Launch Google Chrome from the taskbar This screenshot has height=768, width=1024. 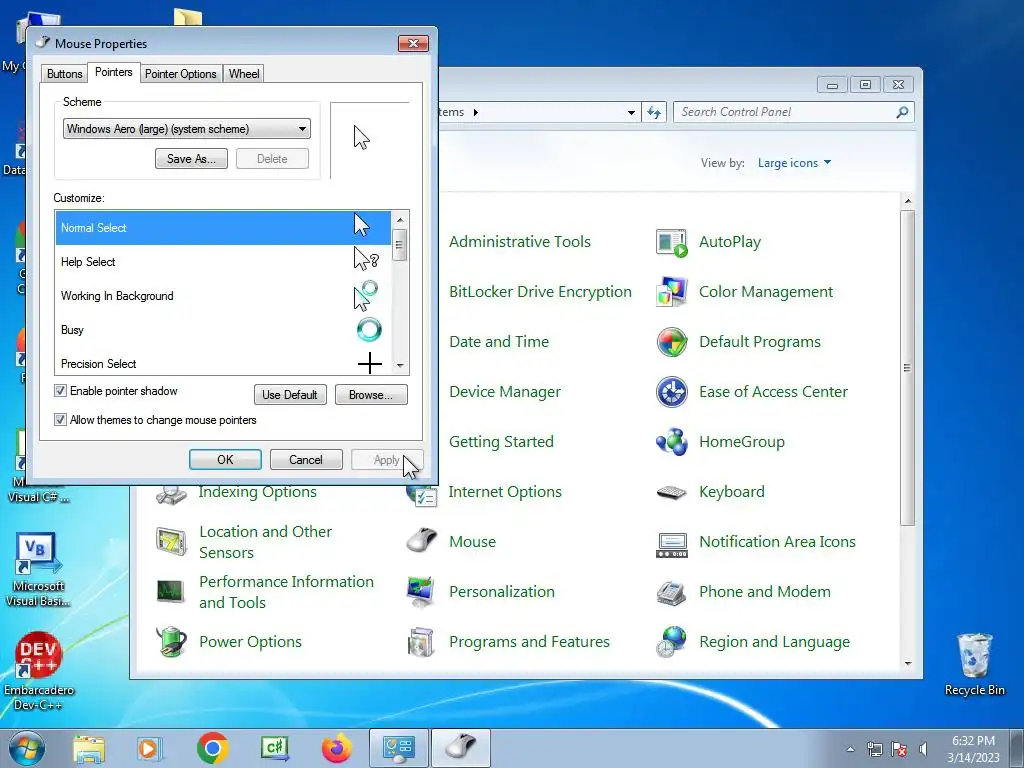(x=212, y=748)
